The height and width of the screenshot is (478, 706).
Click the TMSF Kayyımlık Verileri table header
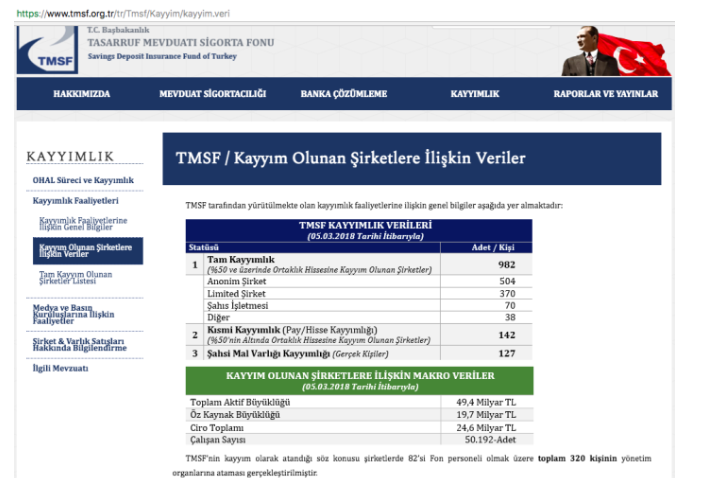click(359, 230)
